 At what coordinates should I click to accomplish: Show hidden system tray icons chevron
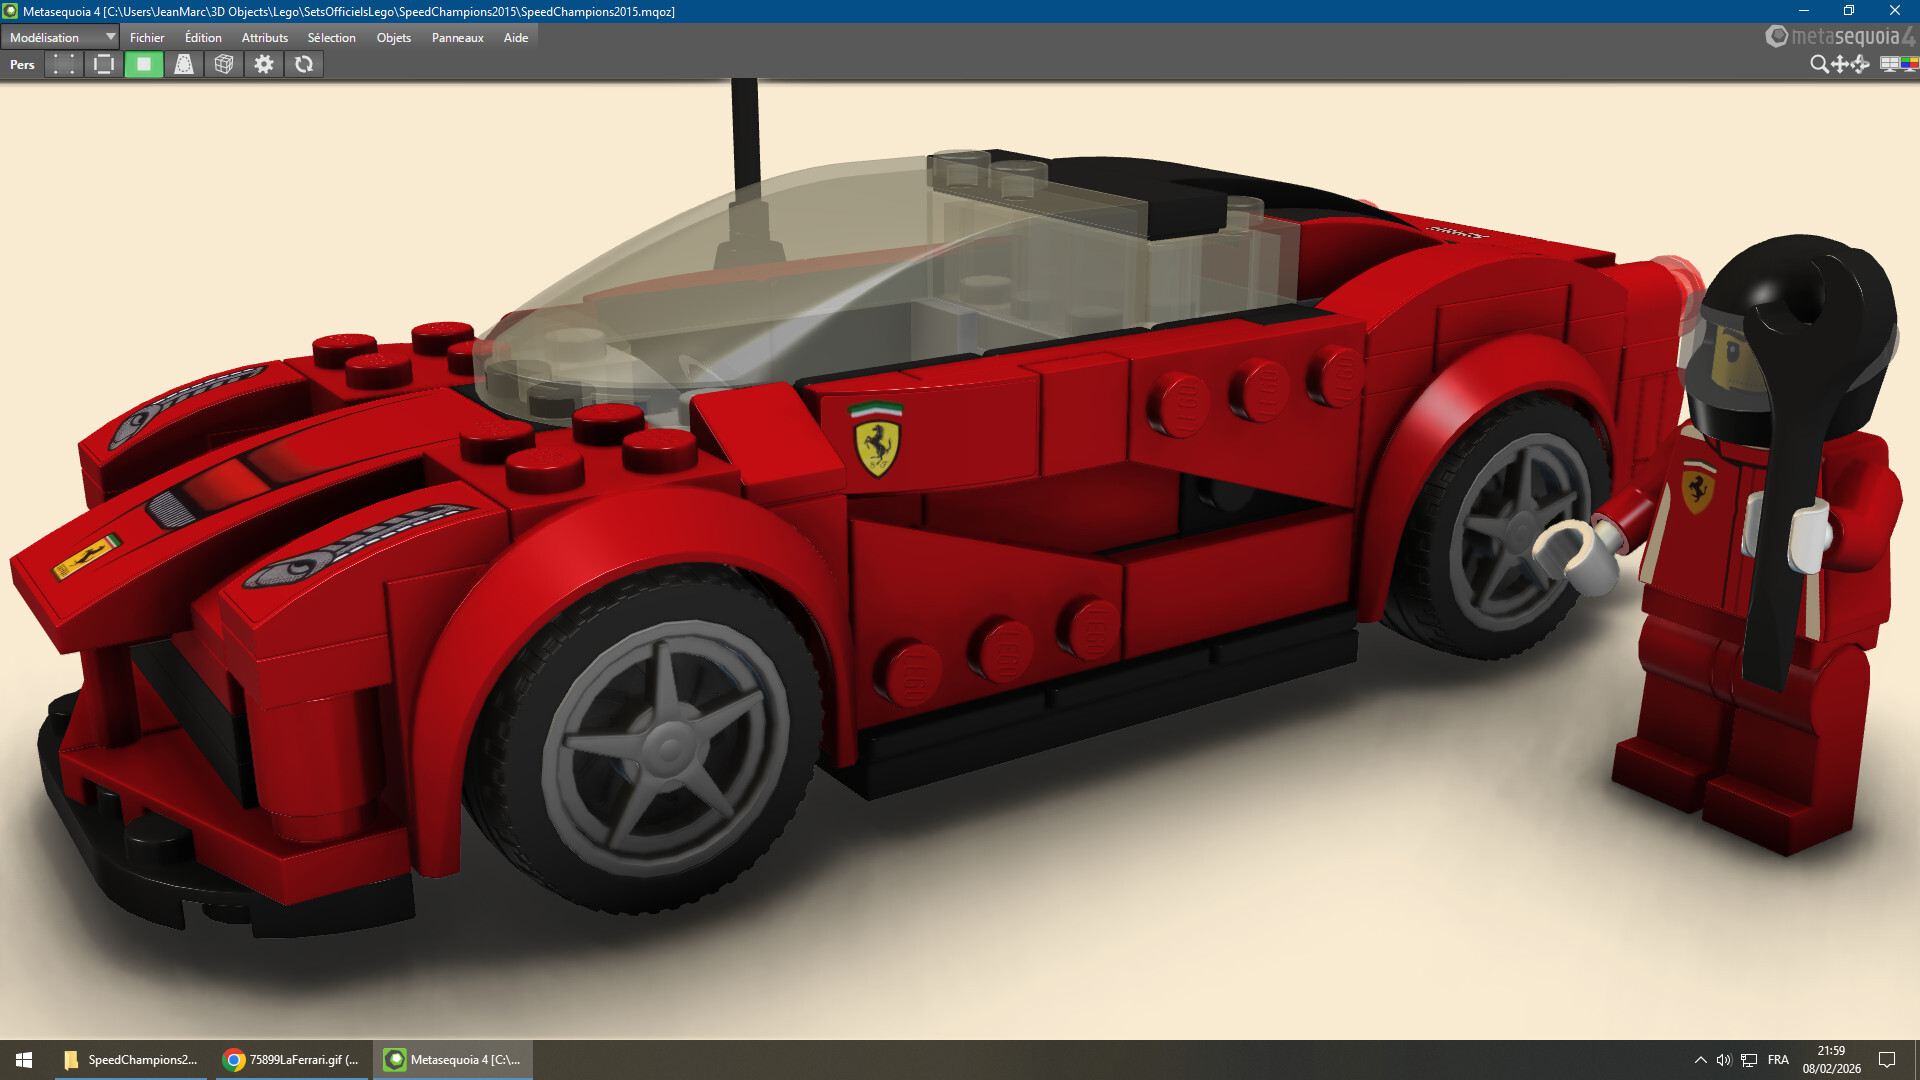coord(1700,1060)
